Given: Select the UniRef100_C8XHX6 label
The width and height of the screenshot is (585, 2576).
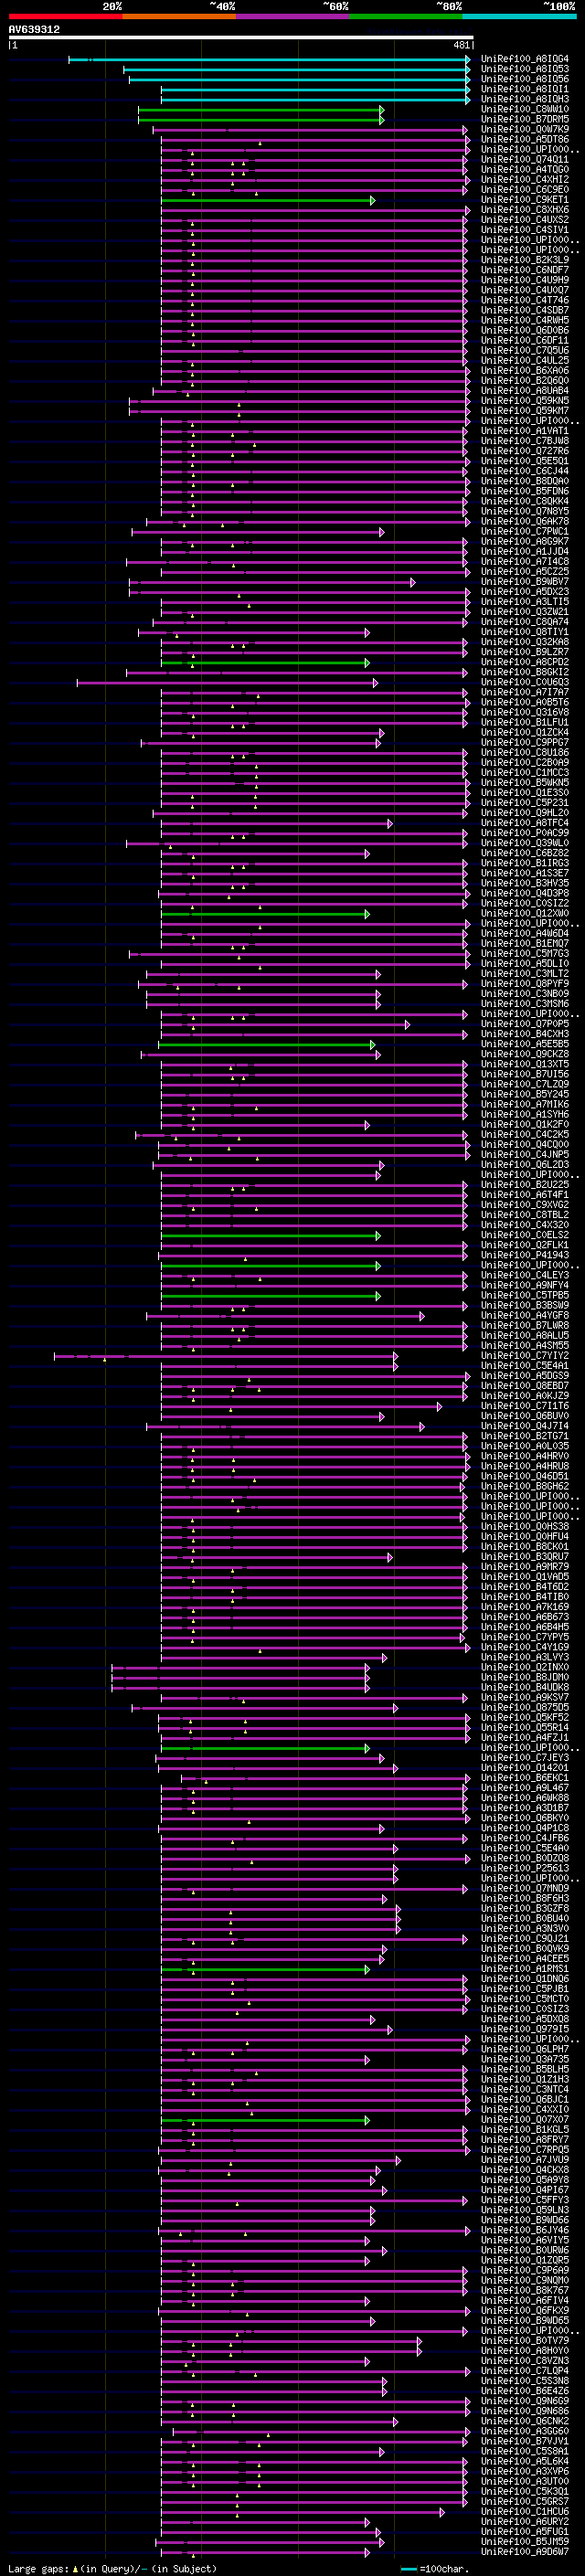Looking at the screenshot, I should click(x=524, y=210).
